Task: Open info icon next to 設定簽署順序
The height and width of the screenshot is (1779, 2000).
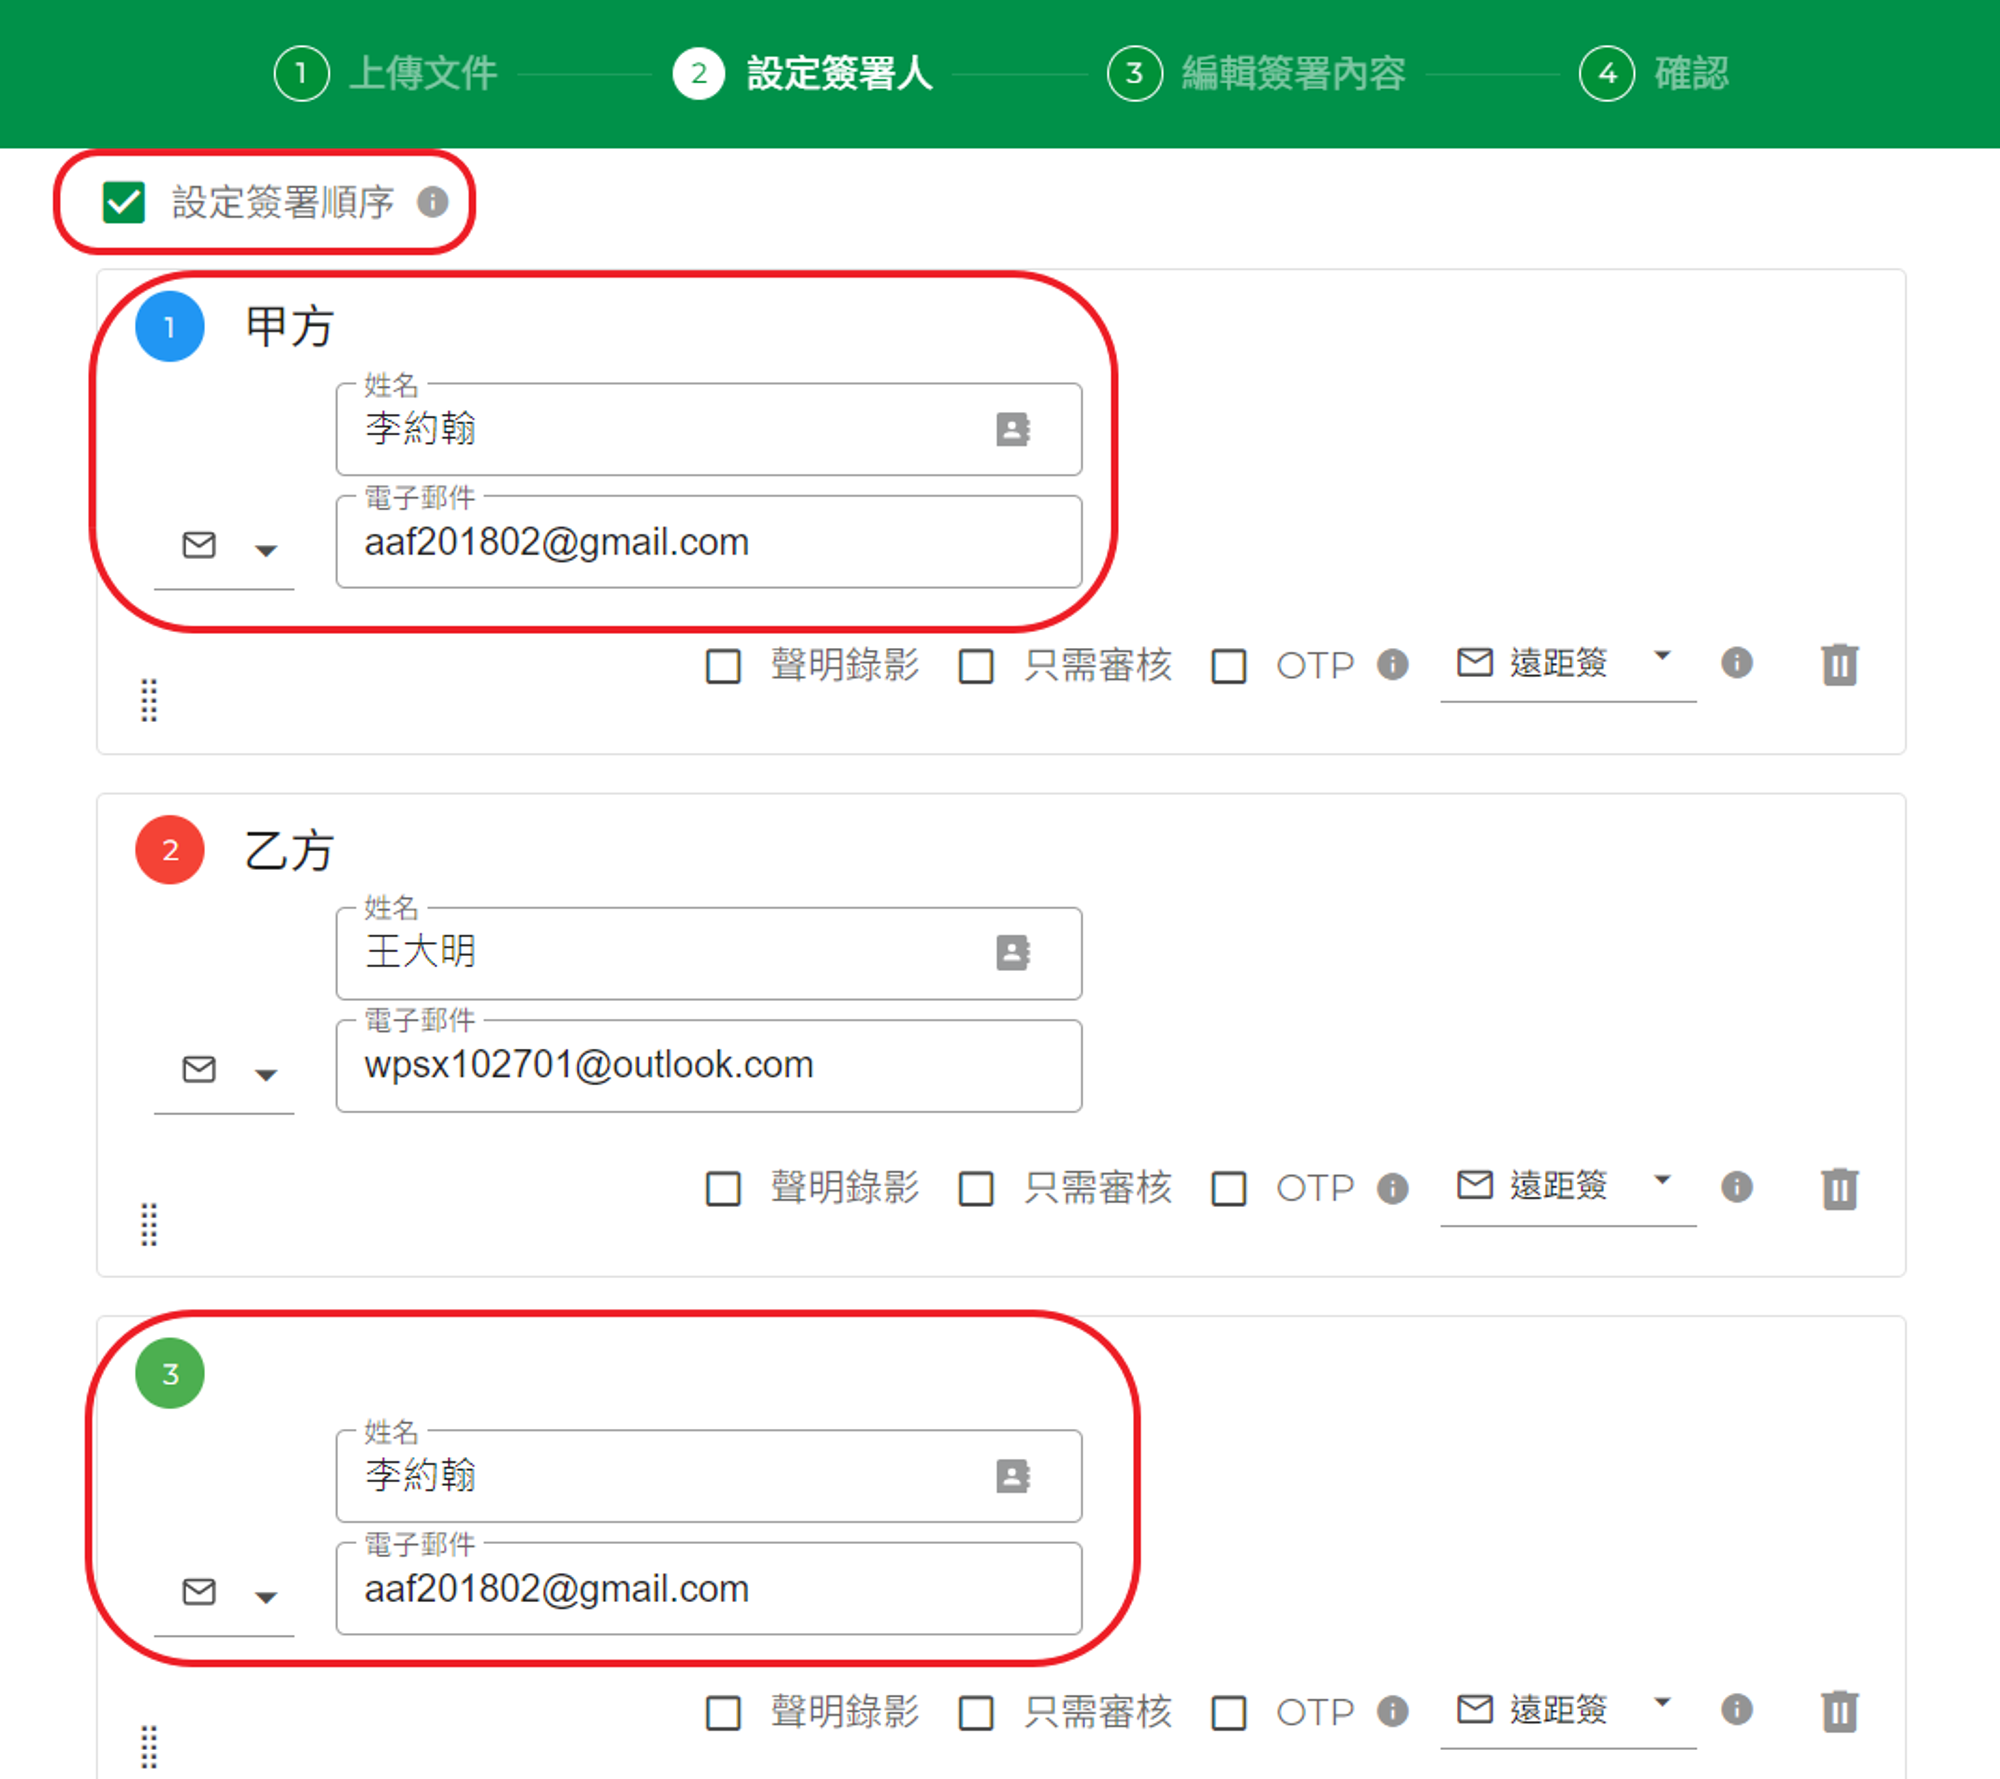Action: pos(432,202)
